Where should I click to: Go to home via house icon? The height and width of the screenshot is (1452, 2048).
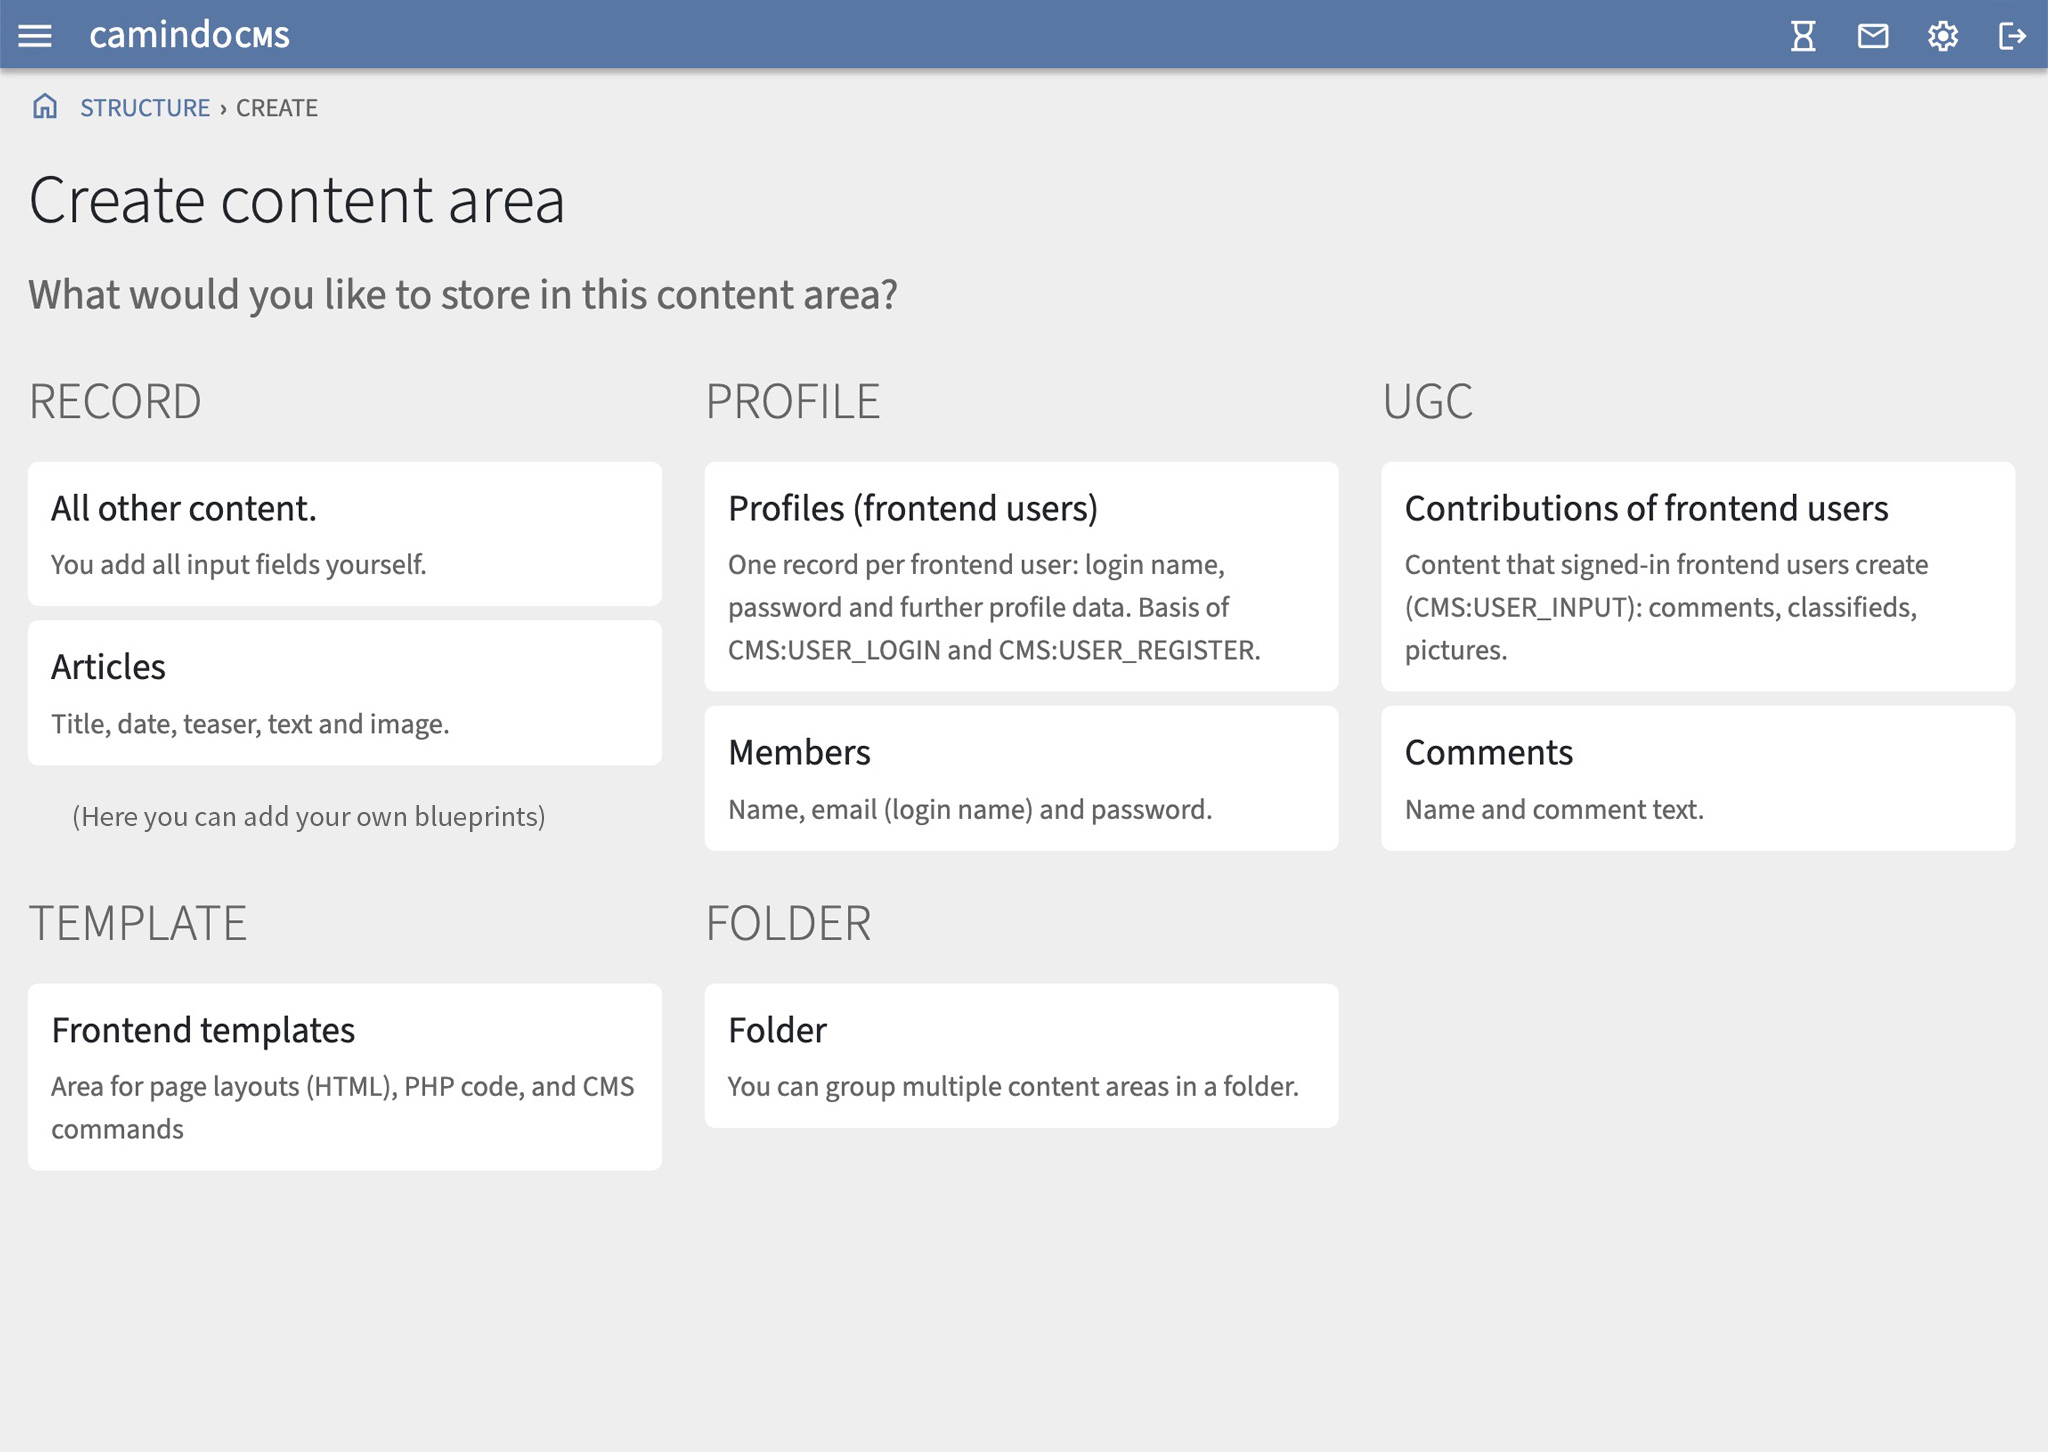tap(45, 106)
